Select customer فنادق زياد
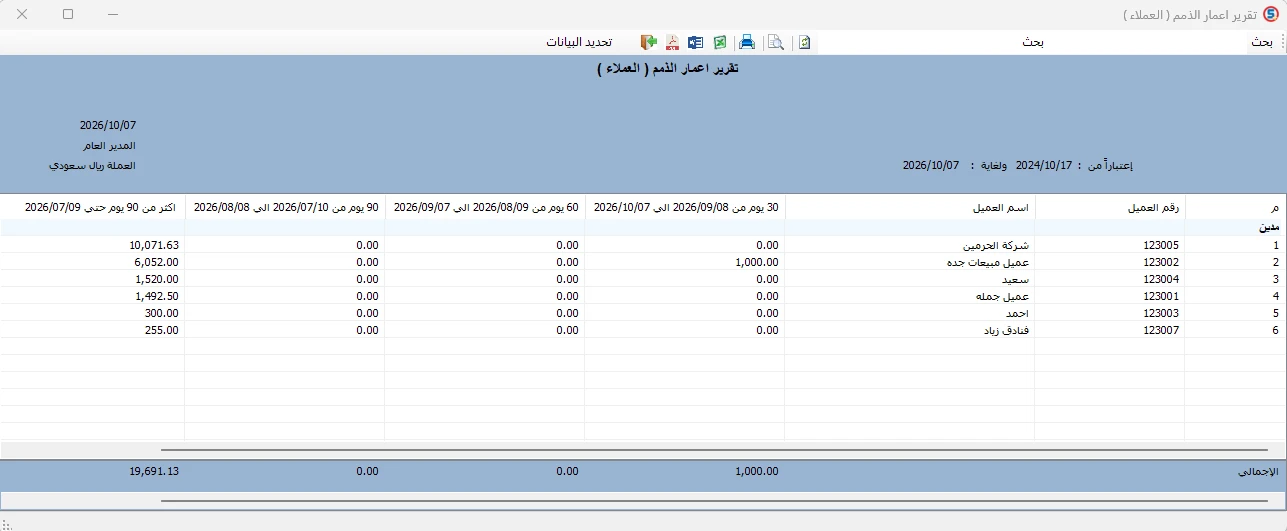Image resolution: width=1287 pixels, height=531 pixels. click(1007, 330)
